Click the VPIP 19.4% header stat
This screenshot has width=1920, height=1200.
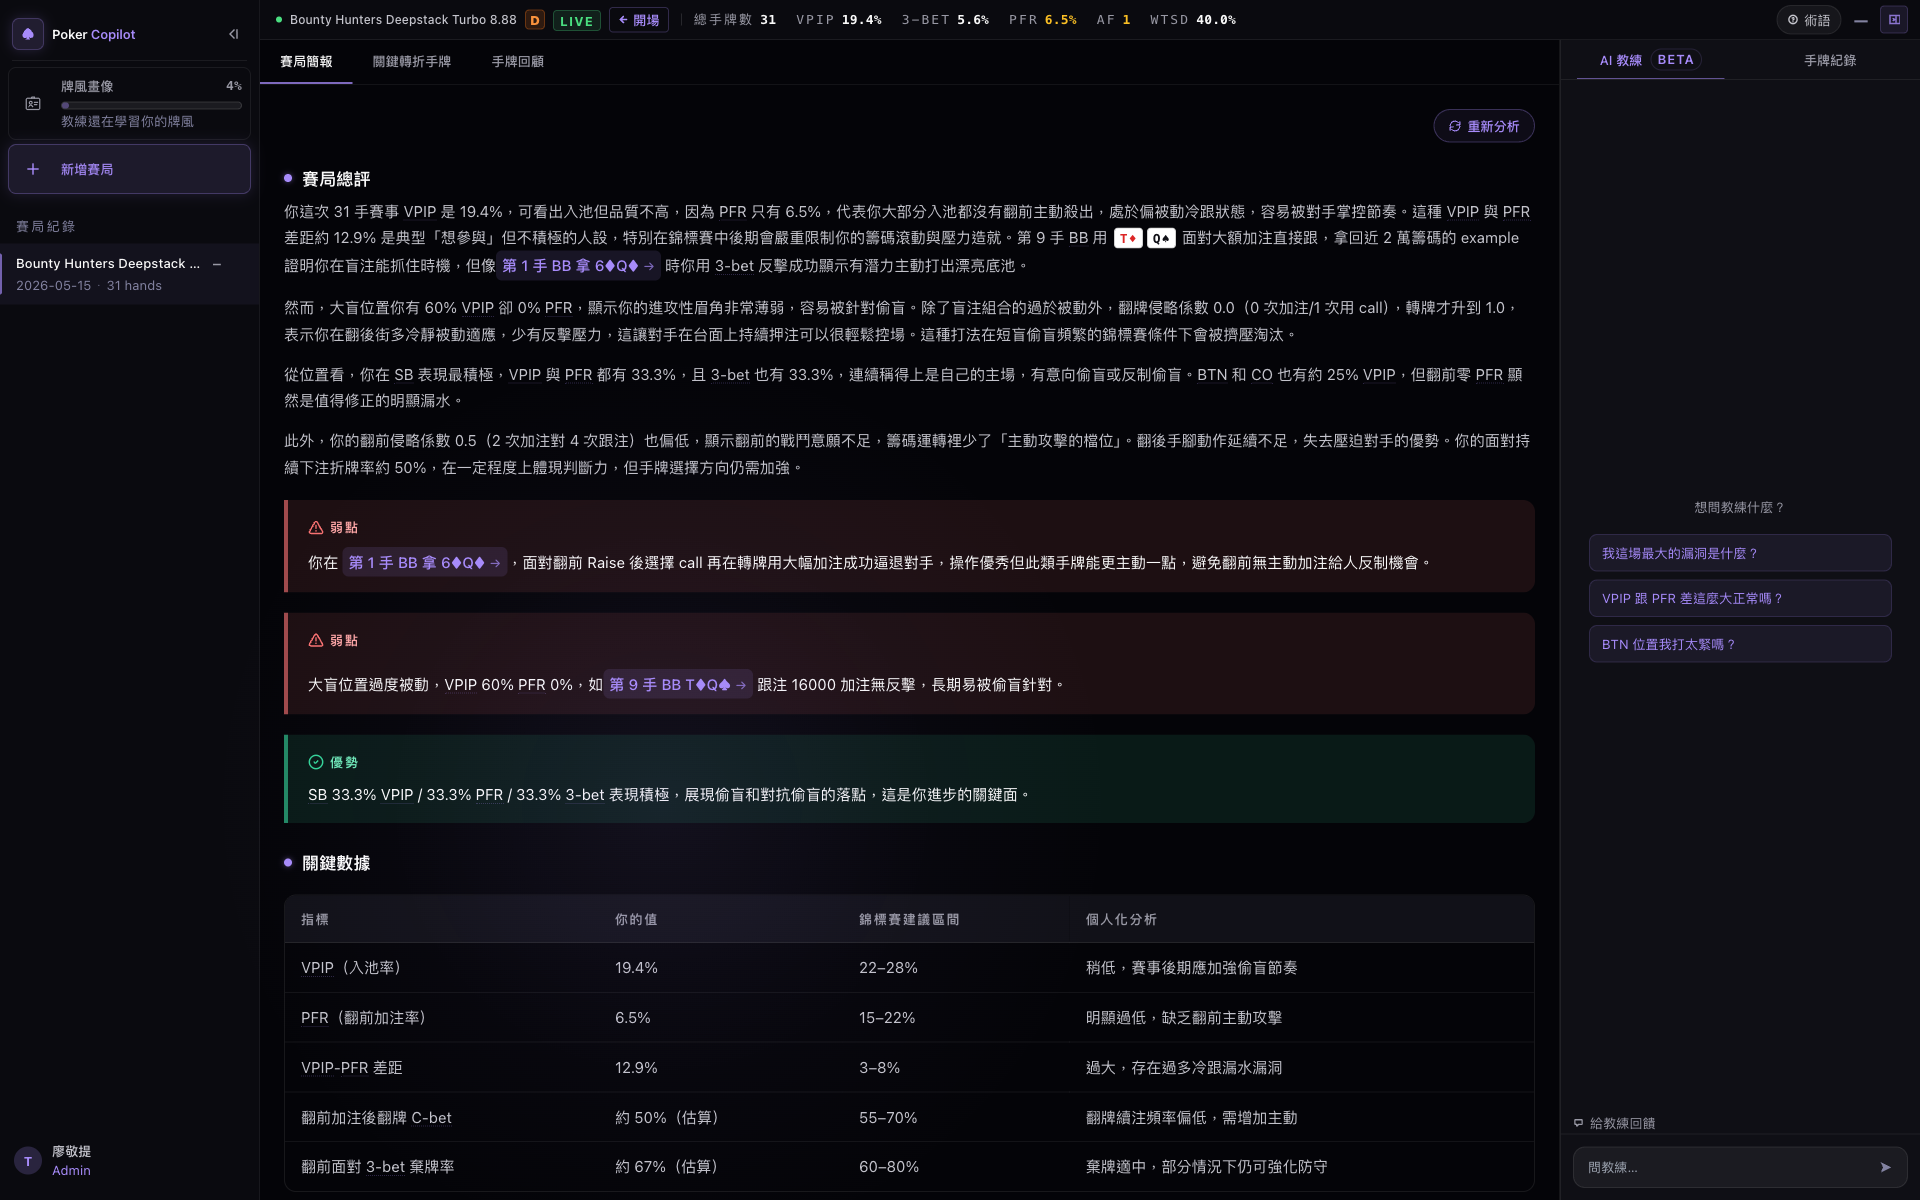coord(839,19)
